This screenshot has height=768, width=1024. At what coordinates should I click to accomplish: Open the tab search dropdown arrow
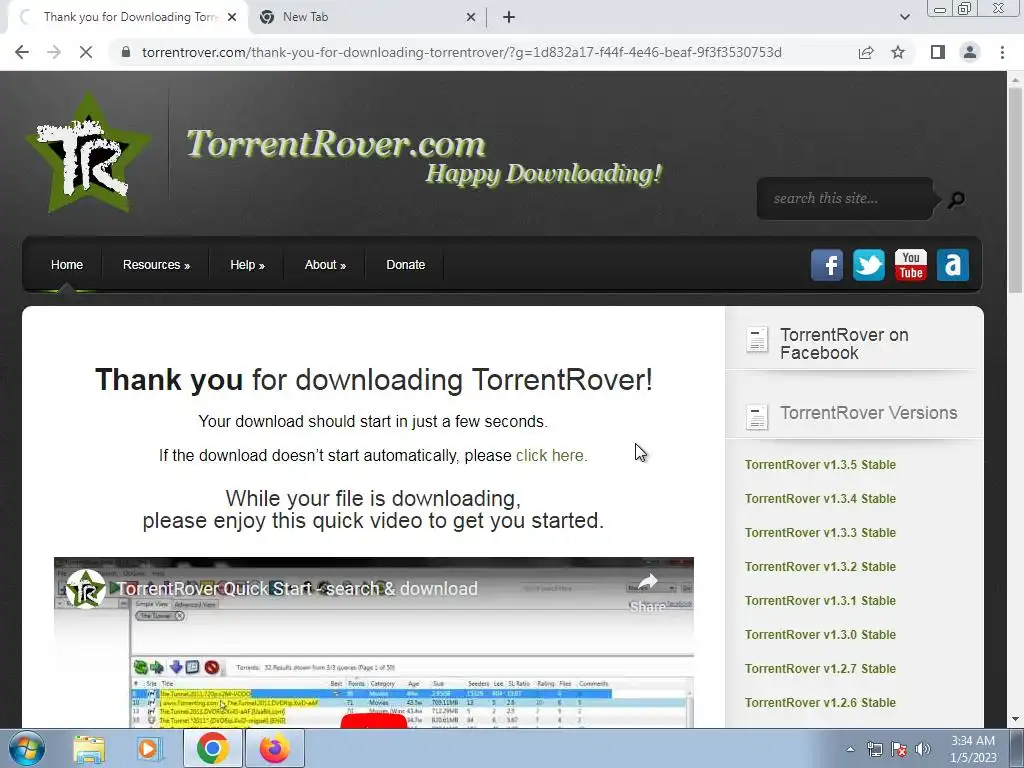(904, 17)
